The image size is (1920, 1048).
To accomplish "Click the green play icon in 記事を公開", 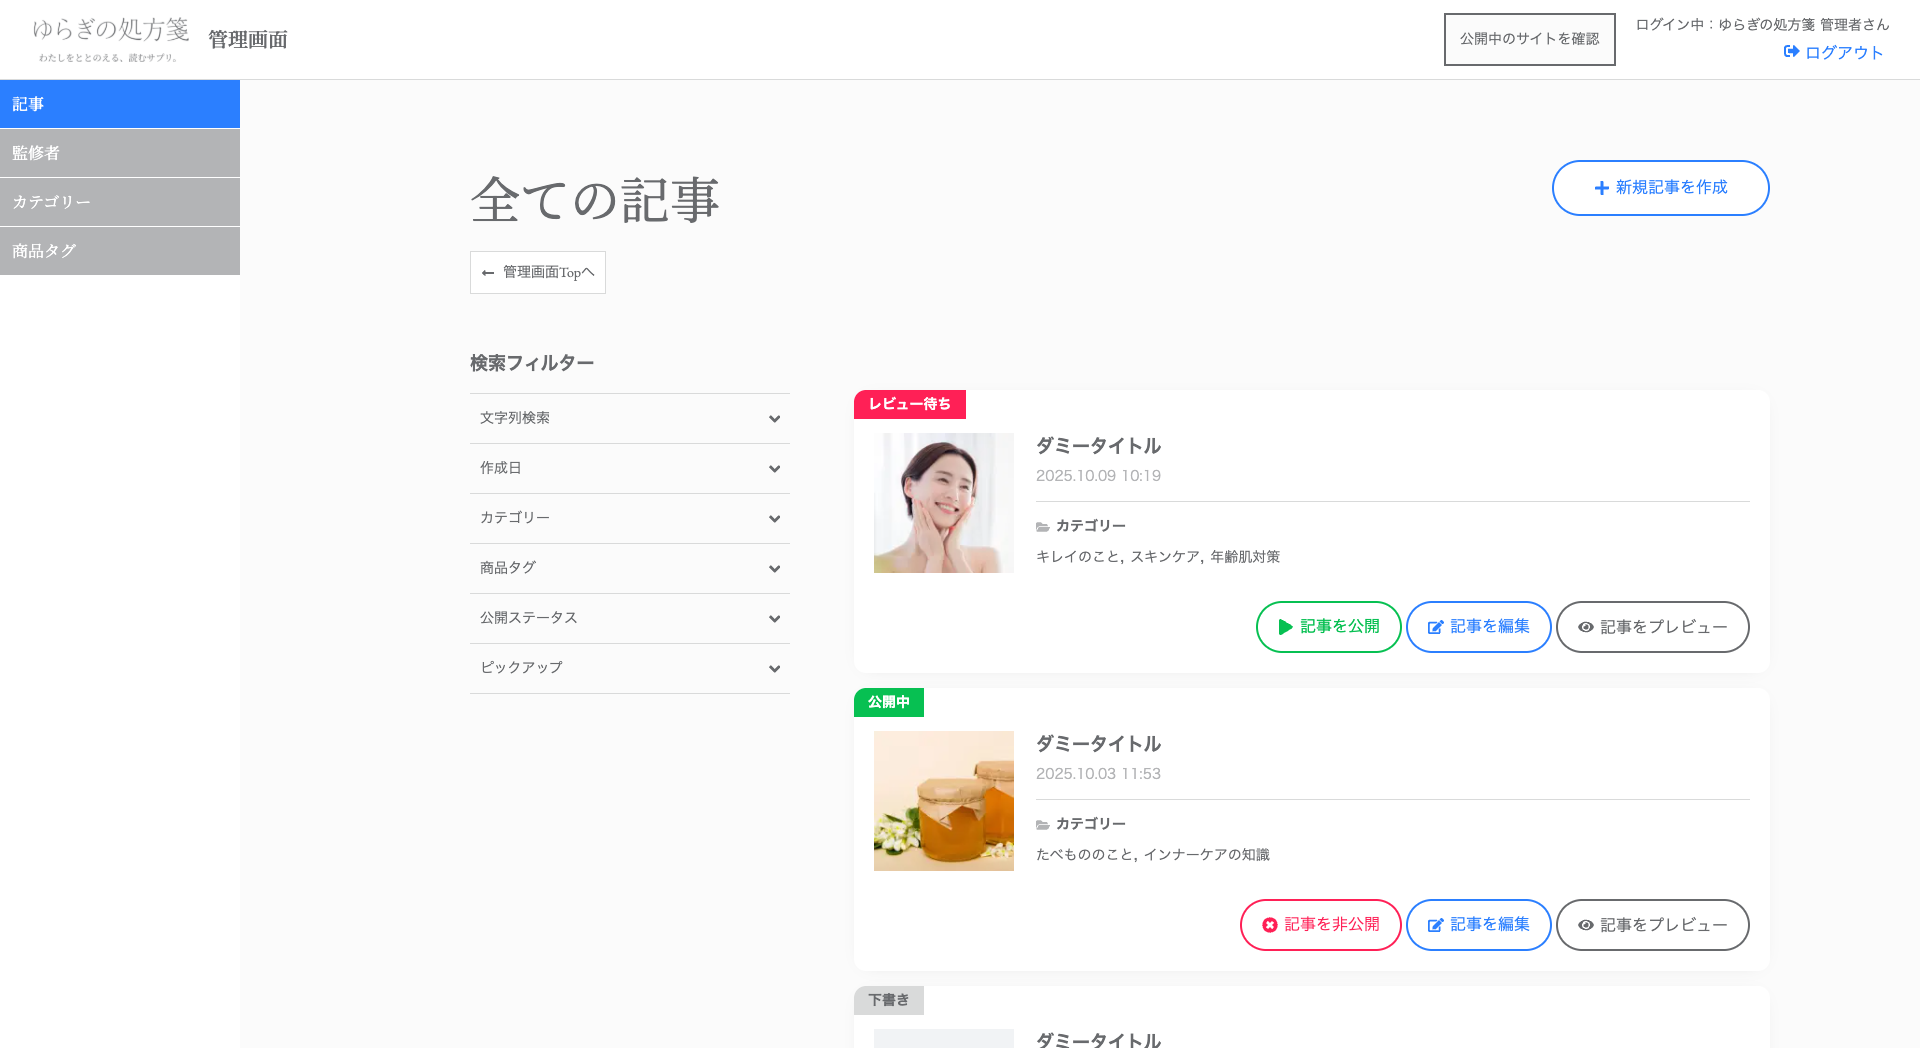I will point(1285,627).
